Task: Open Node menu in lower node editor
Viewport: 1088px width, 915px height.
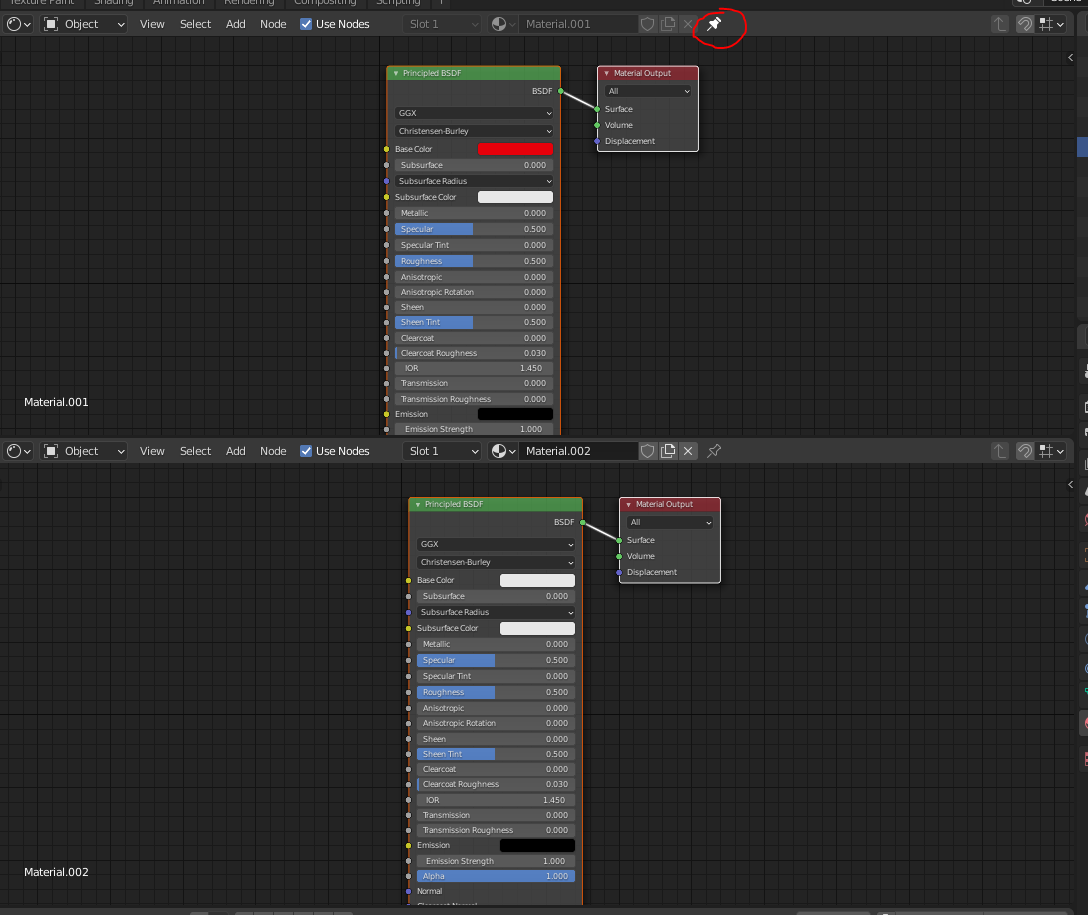Action: 273,451
